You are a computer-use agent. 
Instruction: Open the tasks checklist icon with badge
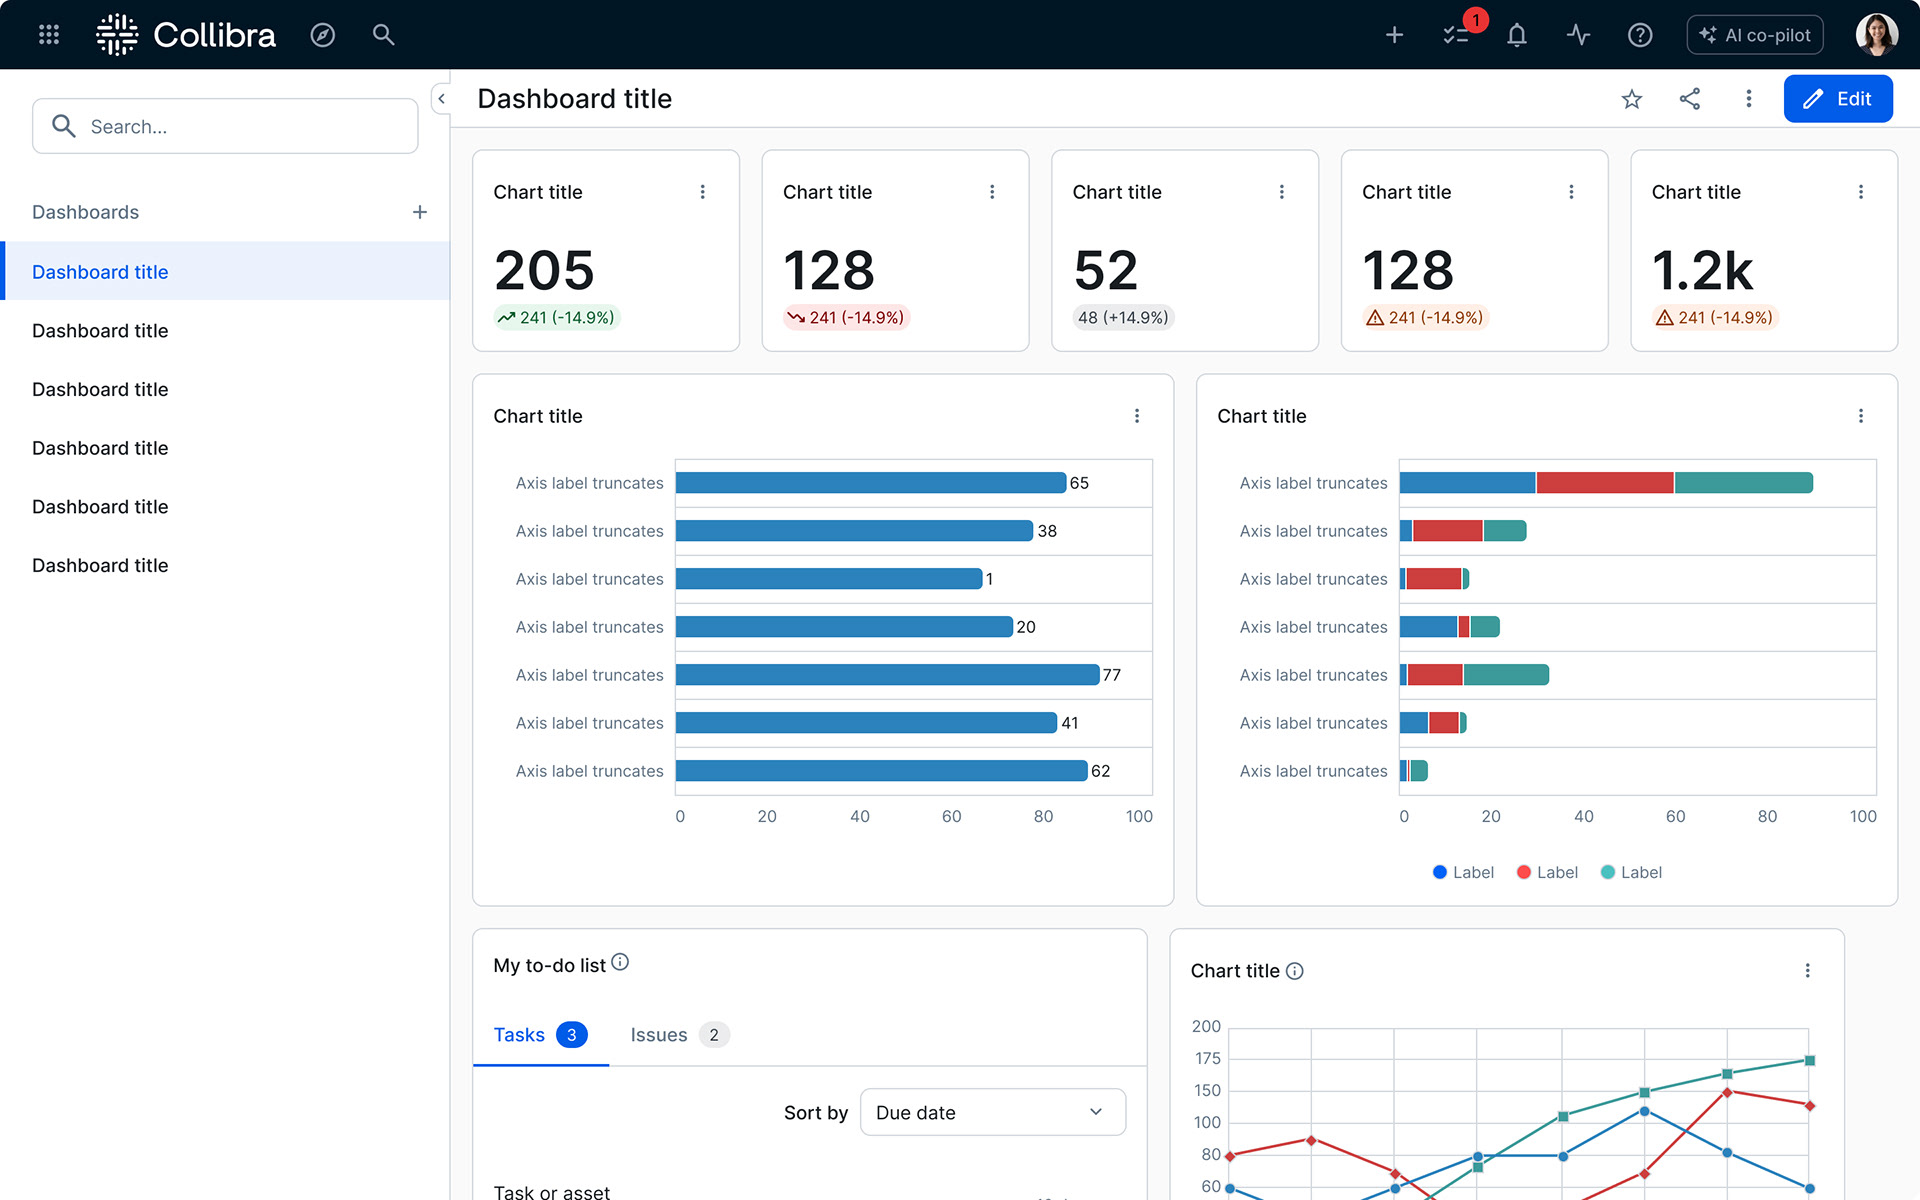1456,35
